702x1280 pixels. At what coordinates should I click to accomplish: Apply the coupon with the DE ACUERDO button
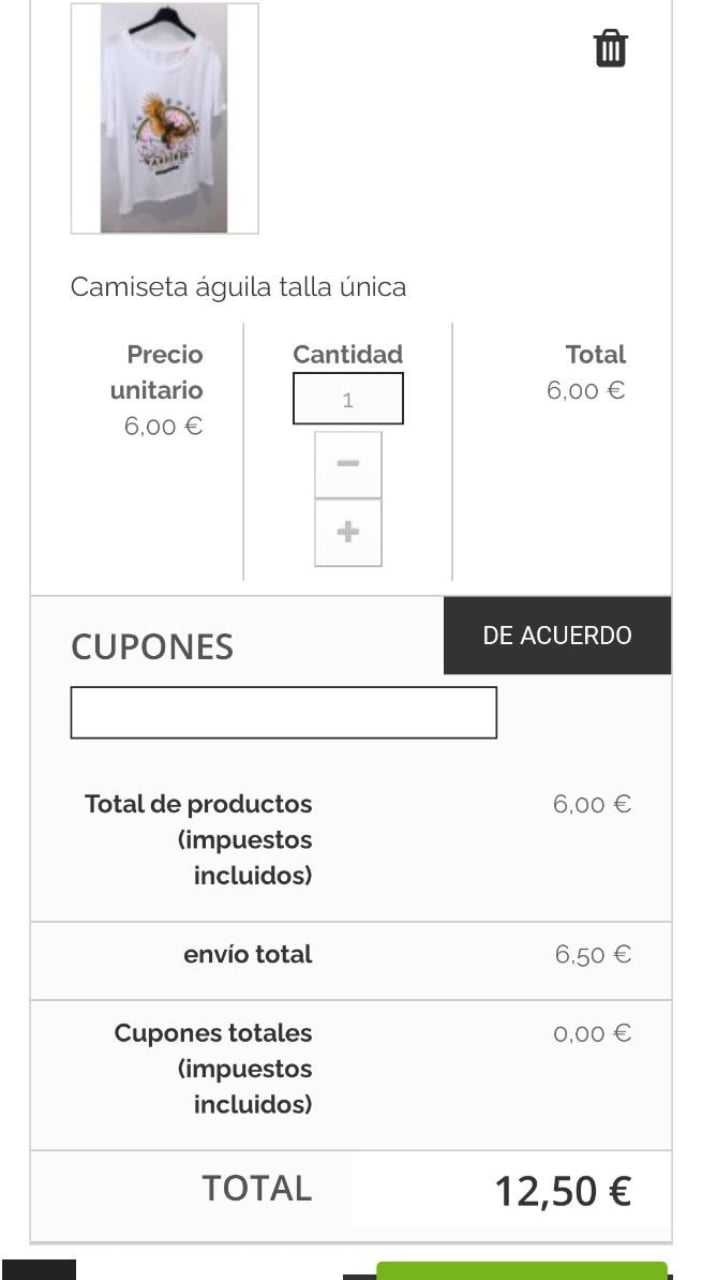pos(556,635)
